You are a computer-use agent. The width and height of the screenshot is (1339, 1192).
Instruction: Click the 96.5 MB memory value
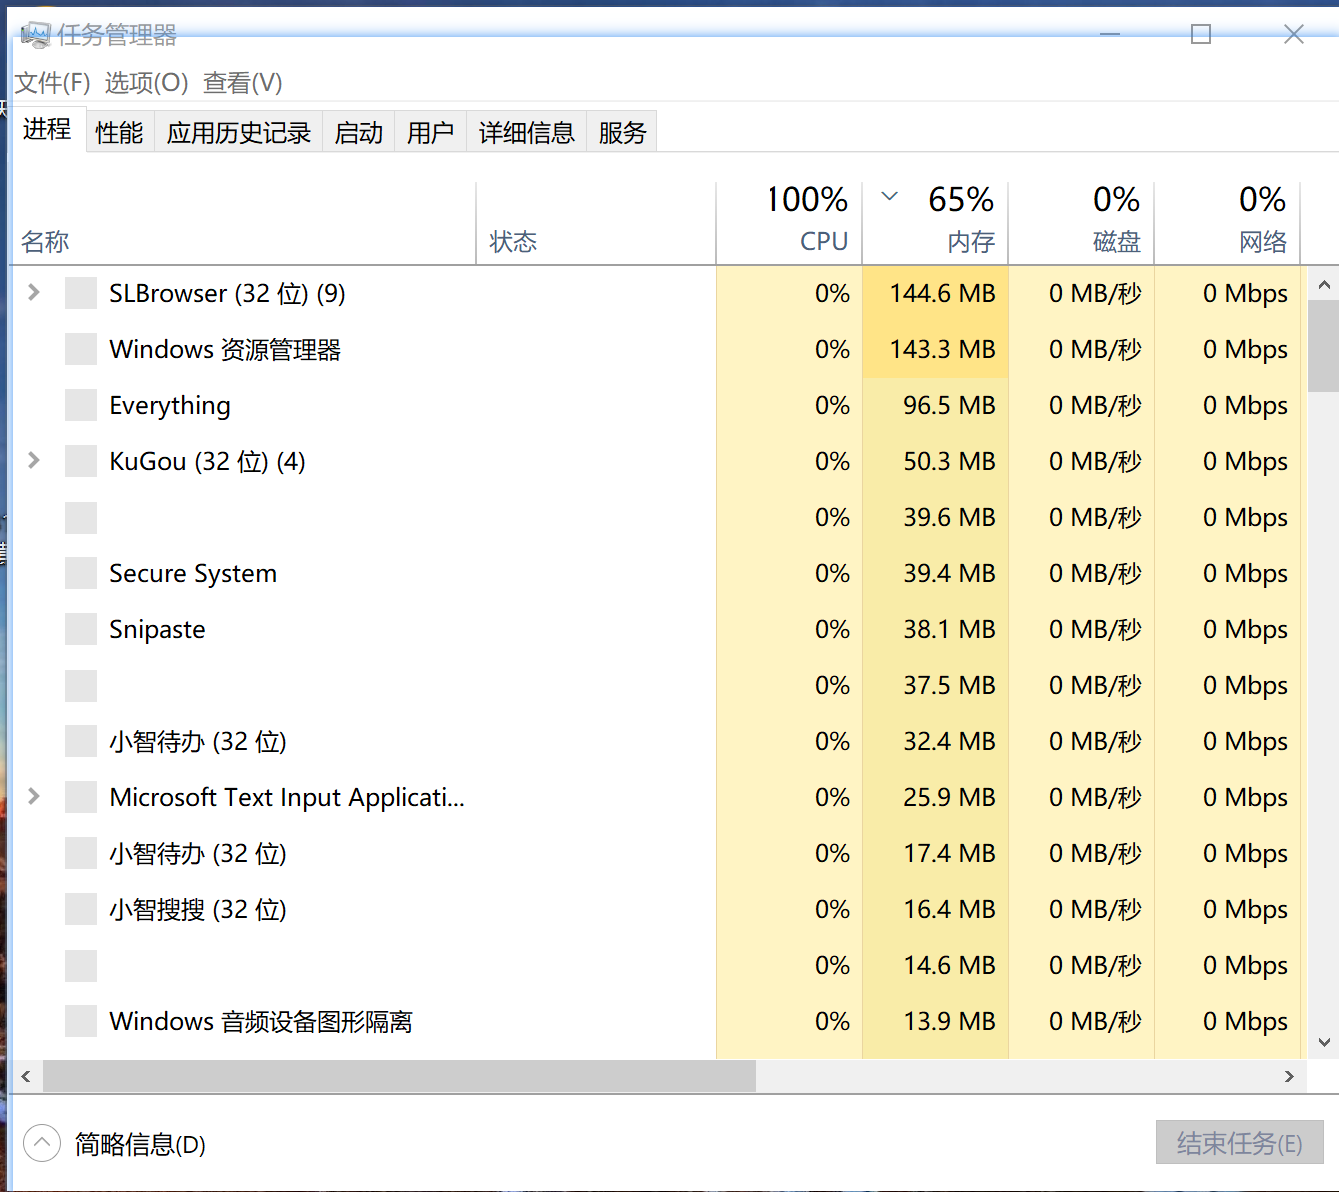[950, 405]
